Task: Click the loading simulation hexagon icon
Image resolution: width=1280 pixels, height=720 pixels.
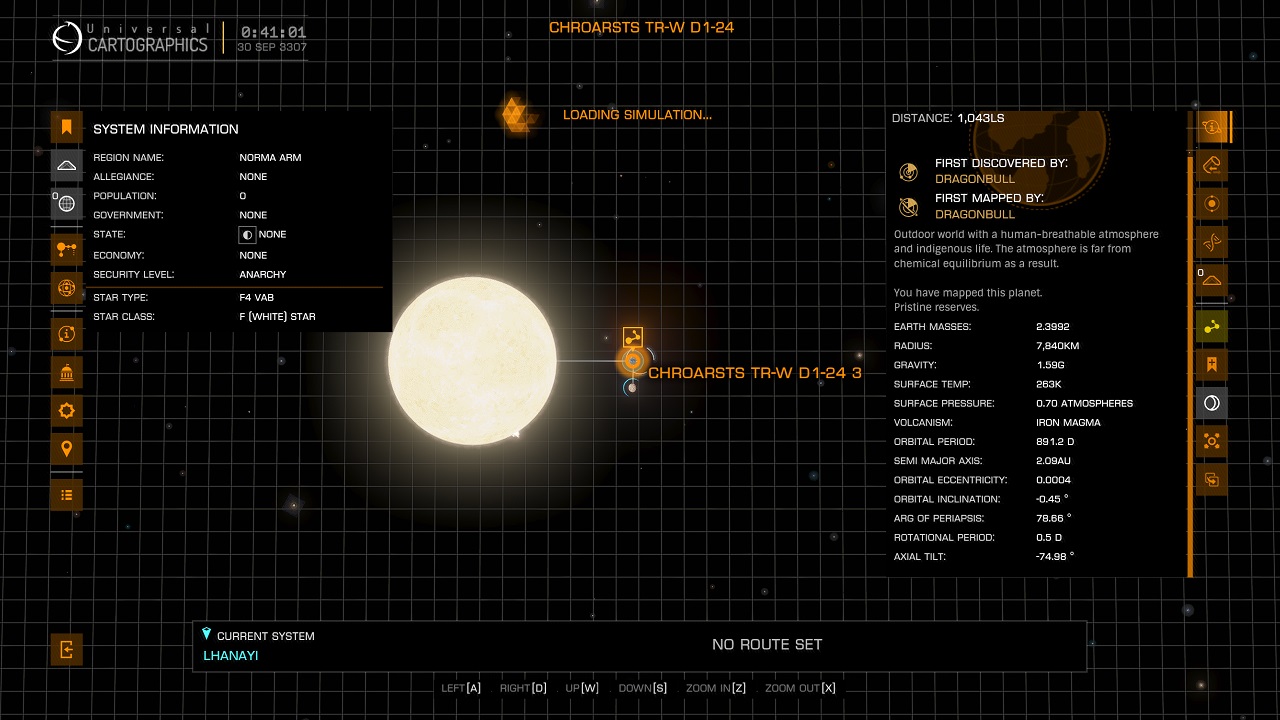Action: pos(516,114)
